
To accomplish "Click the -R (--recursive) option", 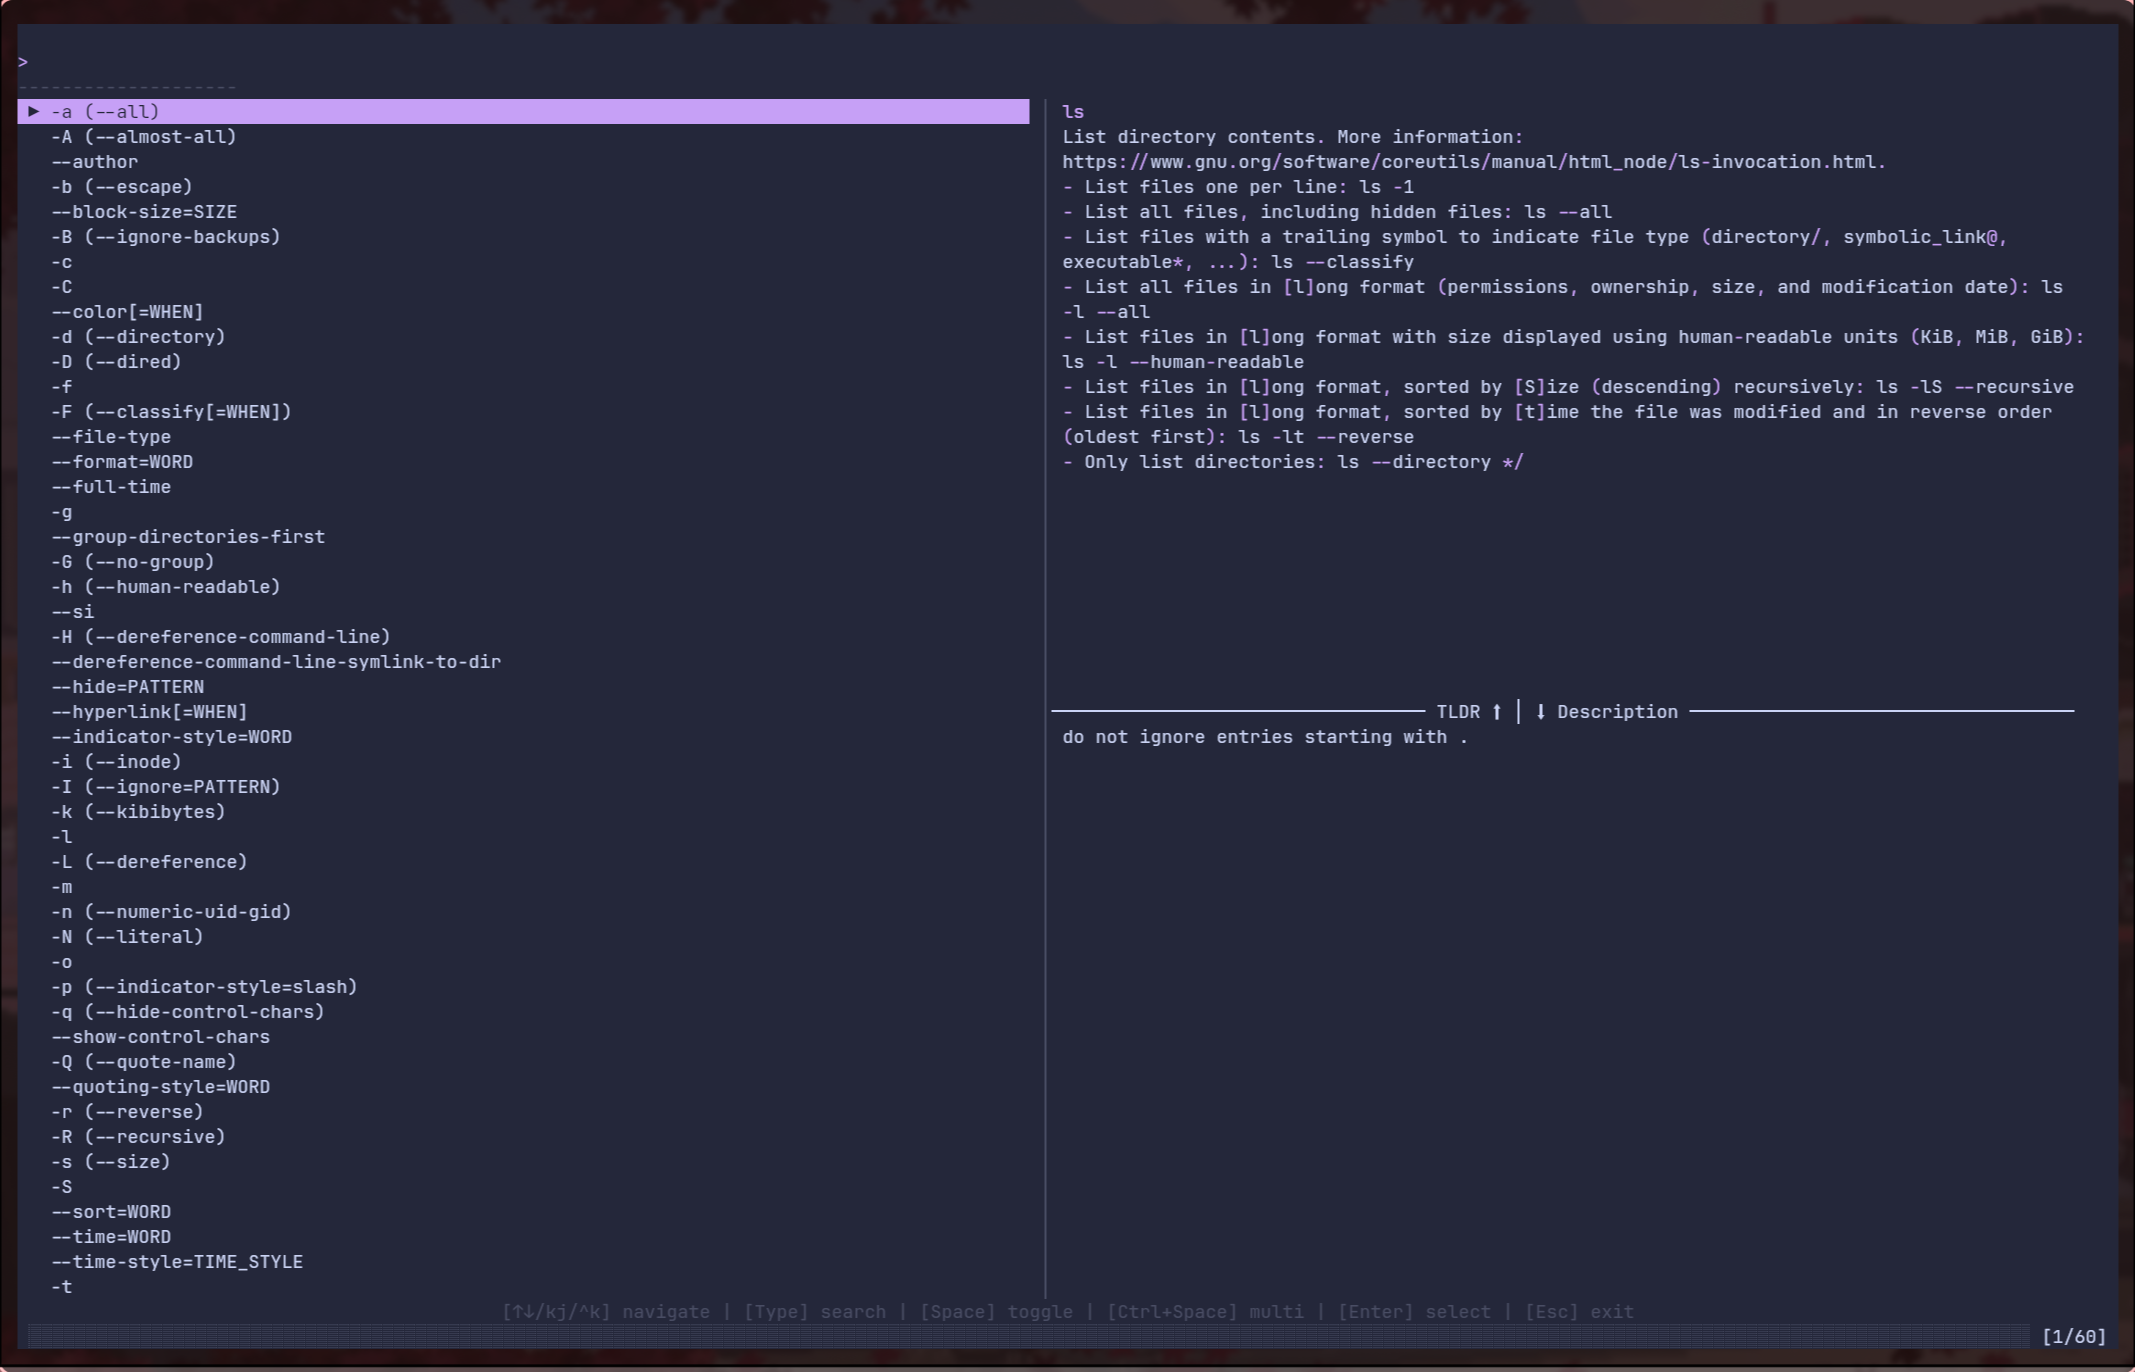I will point(138,1137).
